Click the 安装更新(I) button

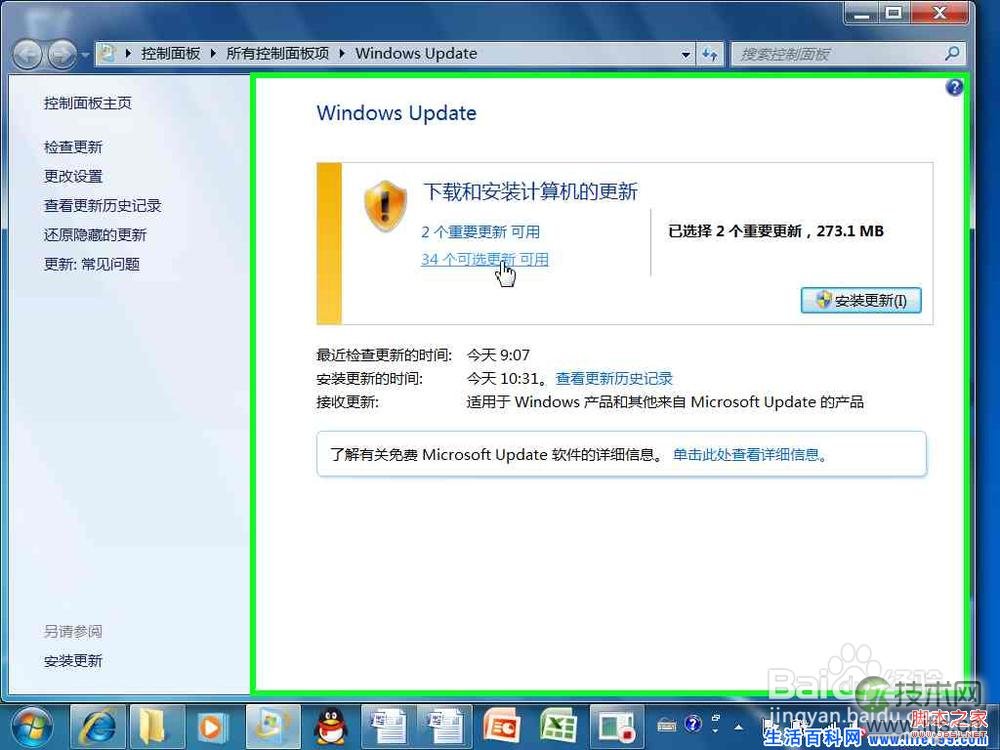tap(861, 300)
